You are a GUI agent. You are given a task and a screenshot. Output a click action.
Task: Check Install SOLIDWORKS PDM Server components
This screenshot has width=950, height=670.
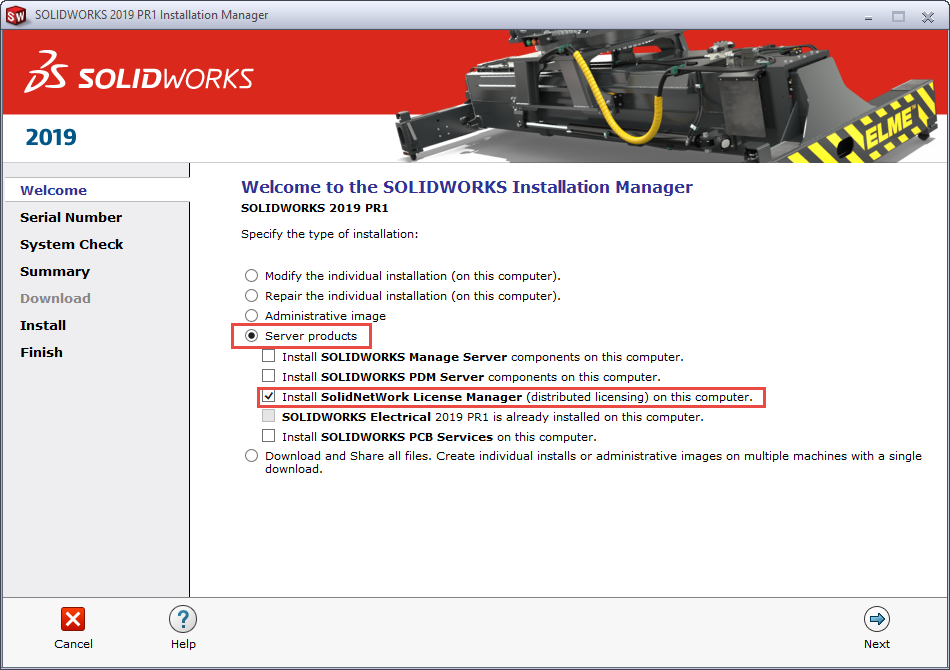269,377
